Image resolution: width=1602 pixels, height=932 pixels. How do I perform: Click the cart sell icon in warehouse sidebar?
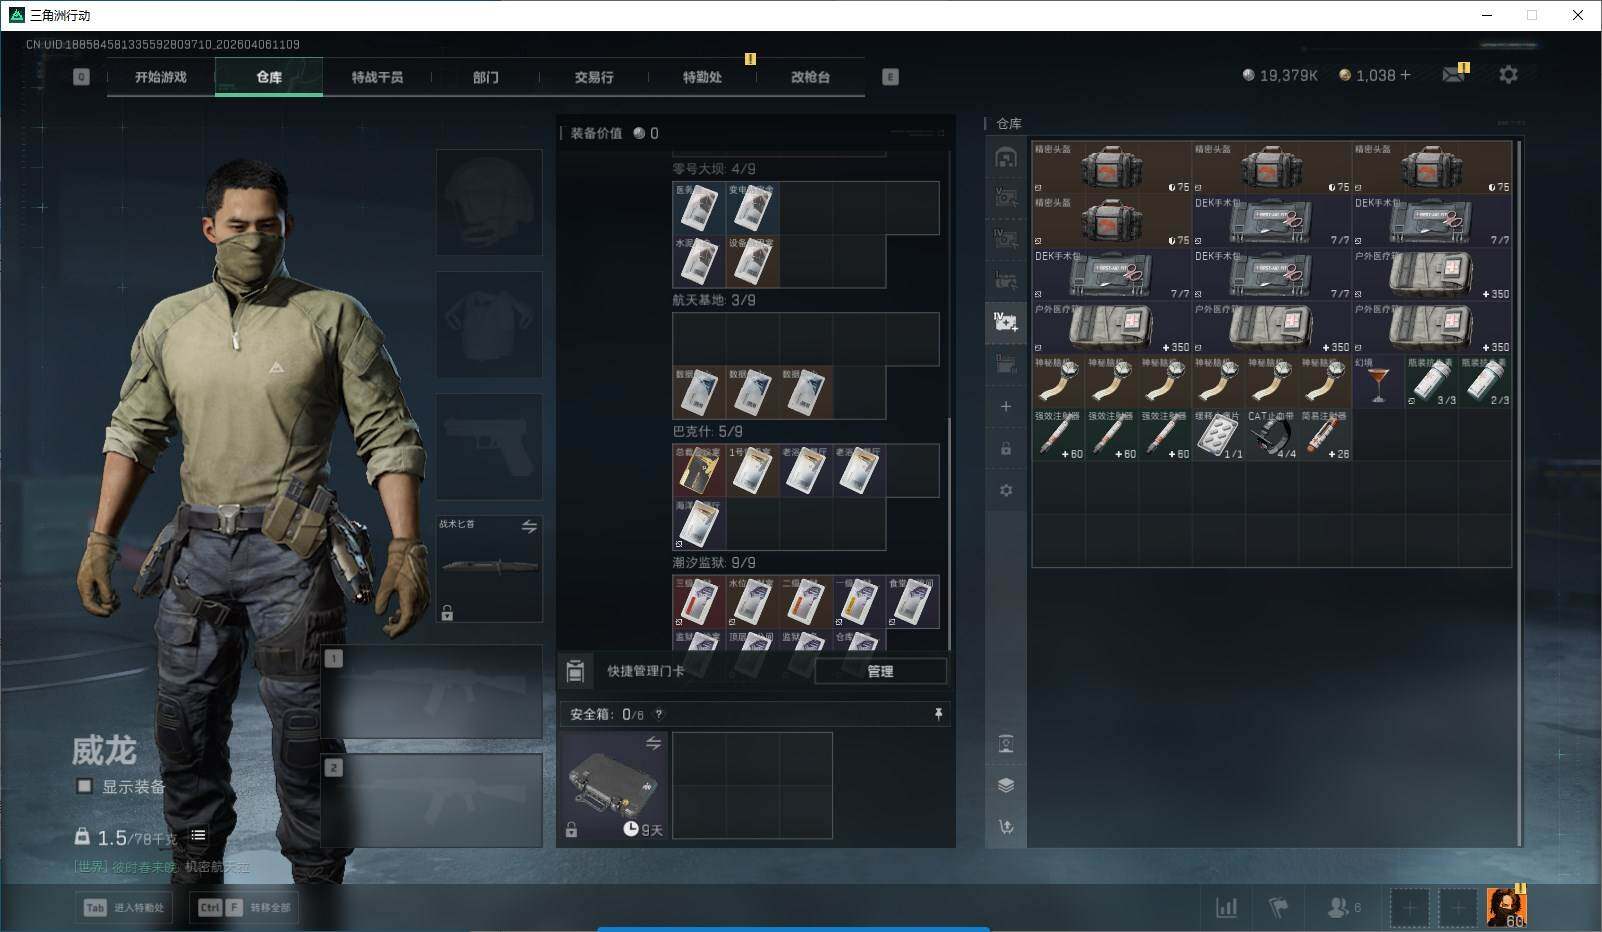click(x=1006, y=826)
